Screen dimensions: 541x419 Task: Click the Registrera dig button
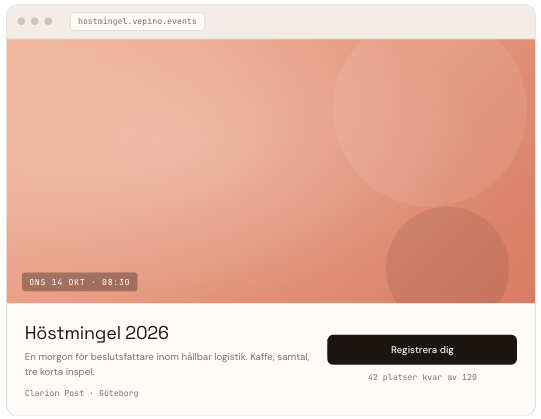[x=422, y=350]
